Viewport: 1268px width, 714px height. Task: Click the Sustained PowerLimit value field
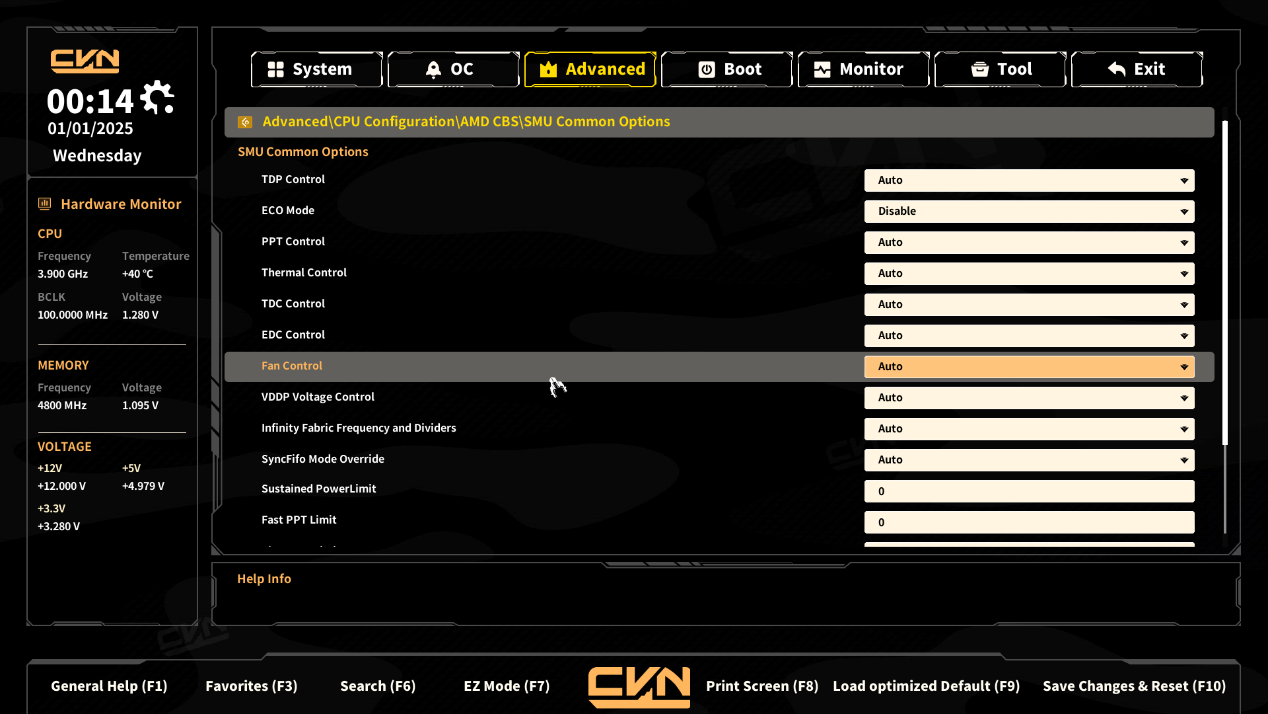click(x=1029, y=491)
